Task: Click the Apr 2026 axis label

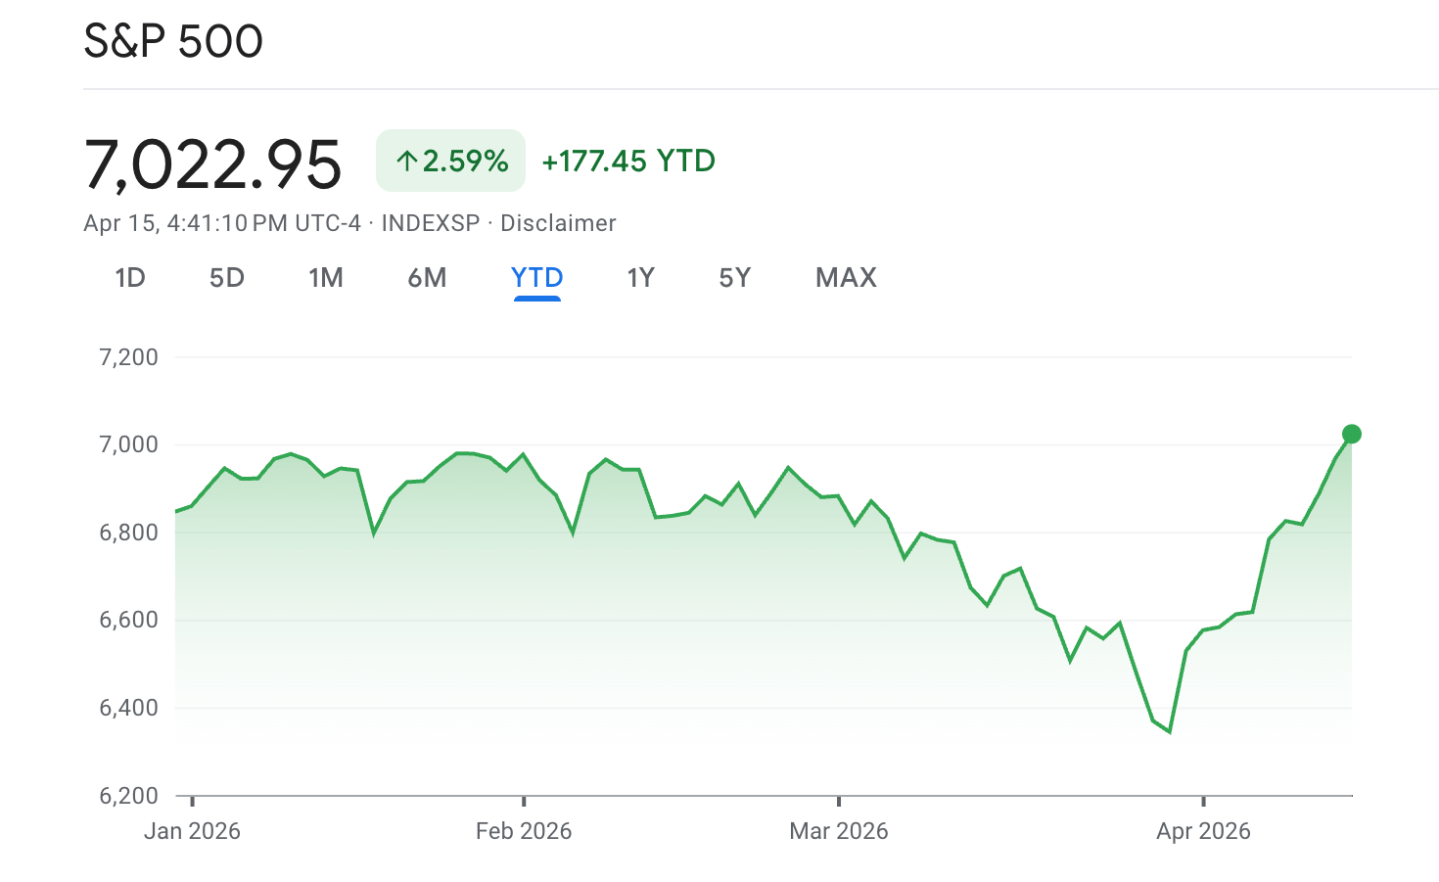Action: pyautogui.click(x=1203, y=831)
